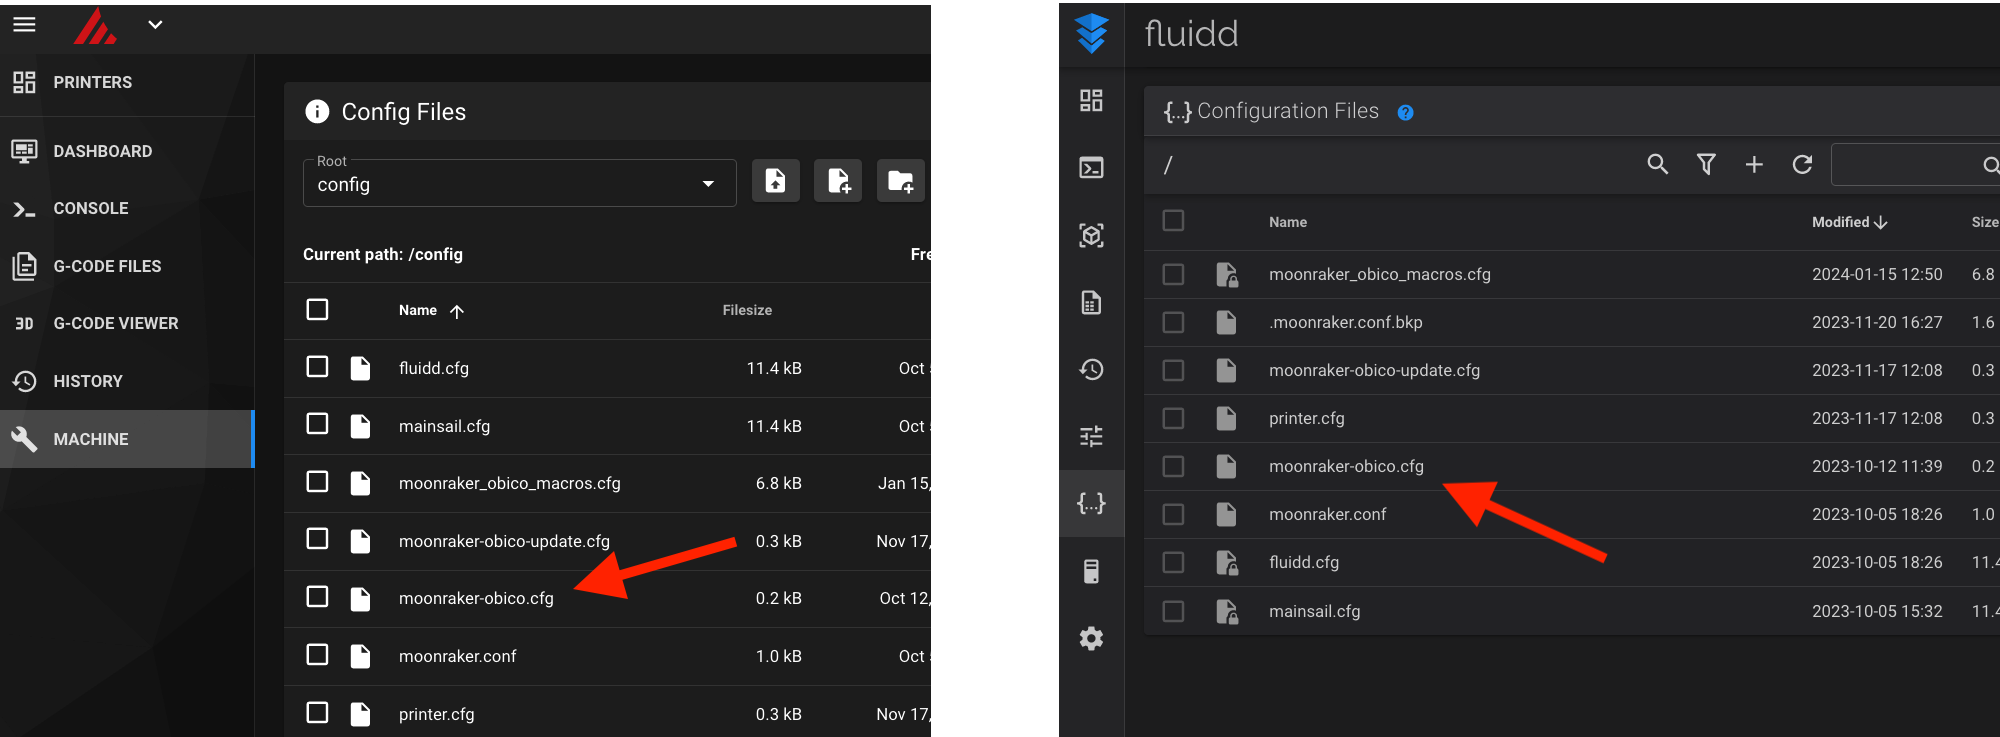Open moonraker-obico.cfg in Mainsail file list

tap(476, 598)
